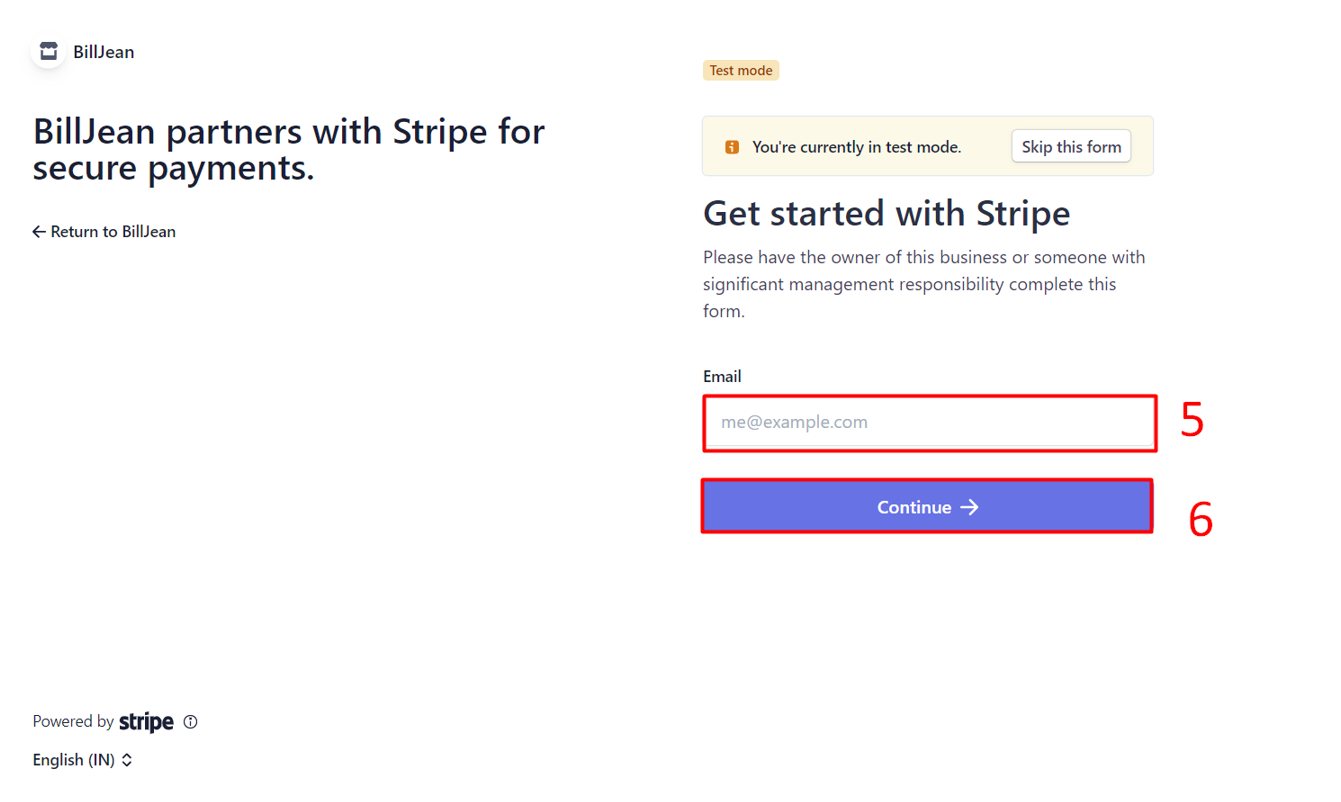Follow the Return to BillJean link
1341x802 pixels.
point(113,232)
